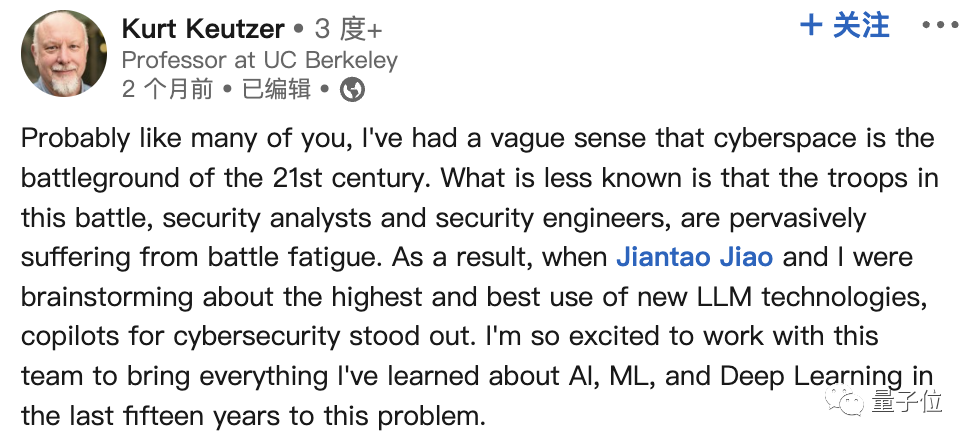Click the plus icon beside 关注
Image resolution: width=974 pixels, height=444 pixels.
click(x=811, y=25)
